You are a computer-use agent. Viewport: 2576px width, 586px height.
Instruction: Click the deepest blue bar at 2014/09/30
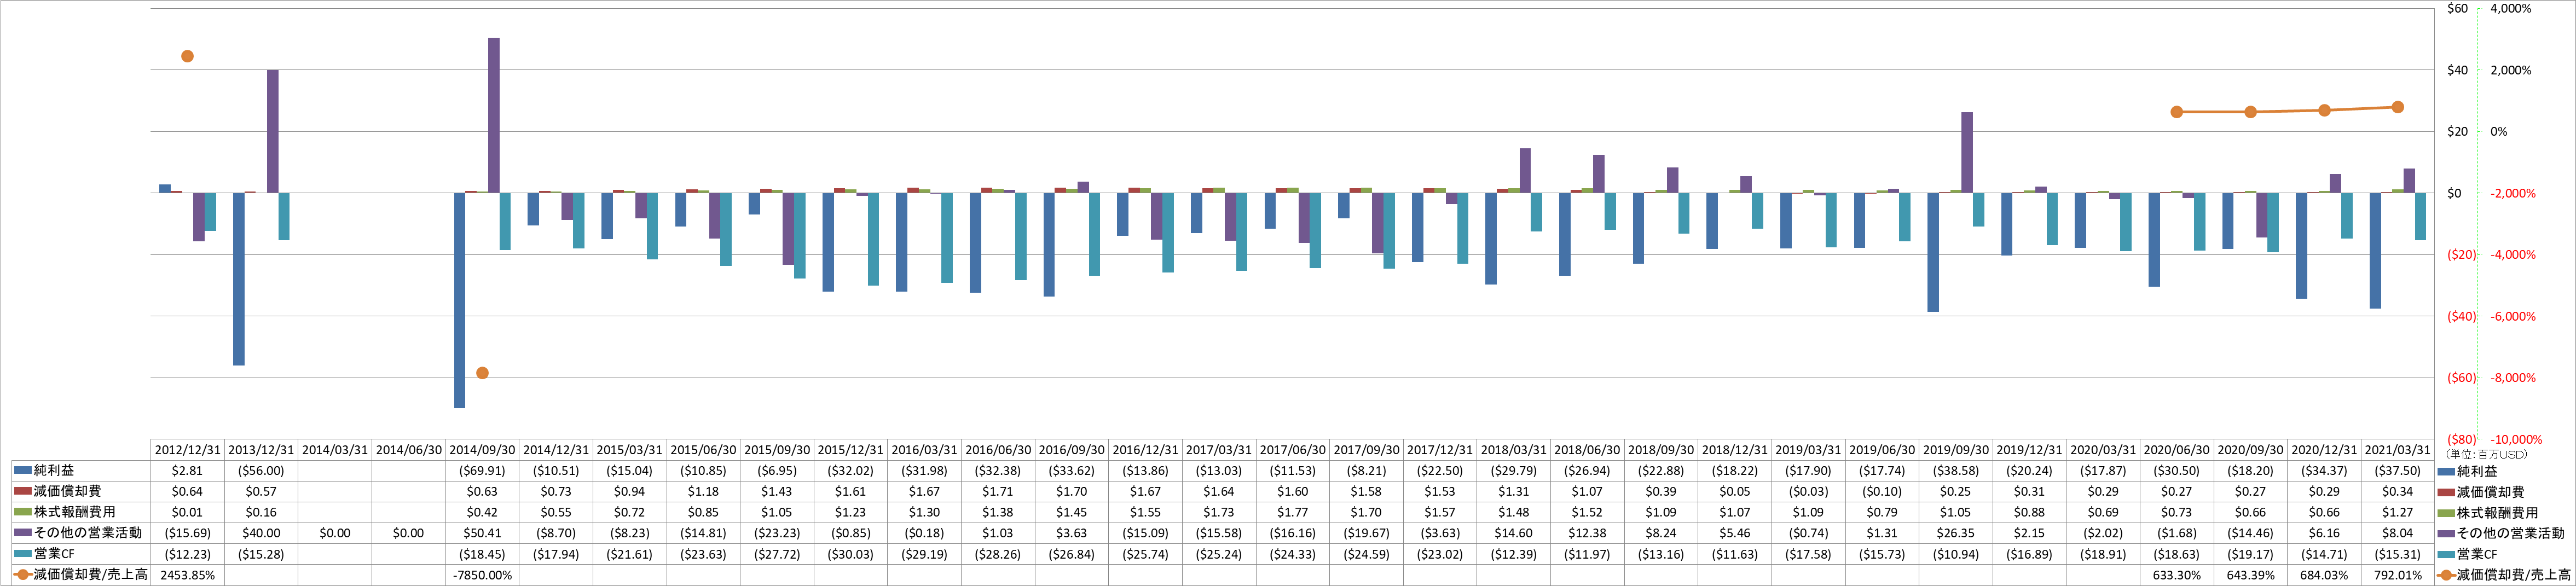coord(460,300)
